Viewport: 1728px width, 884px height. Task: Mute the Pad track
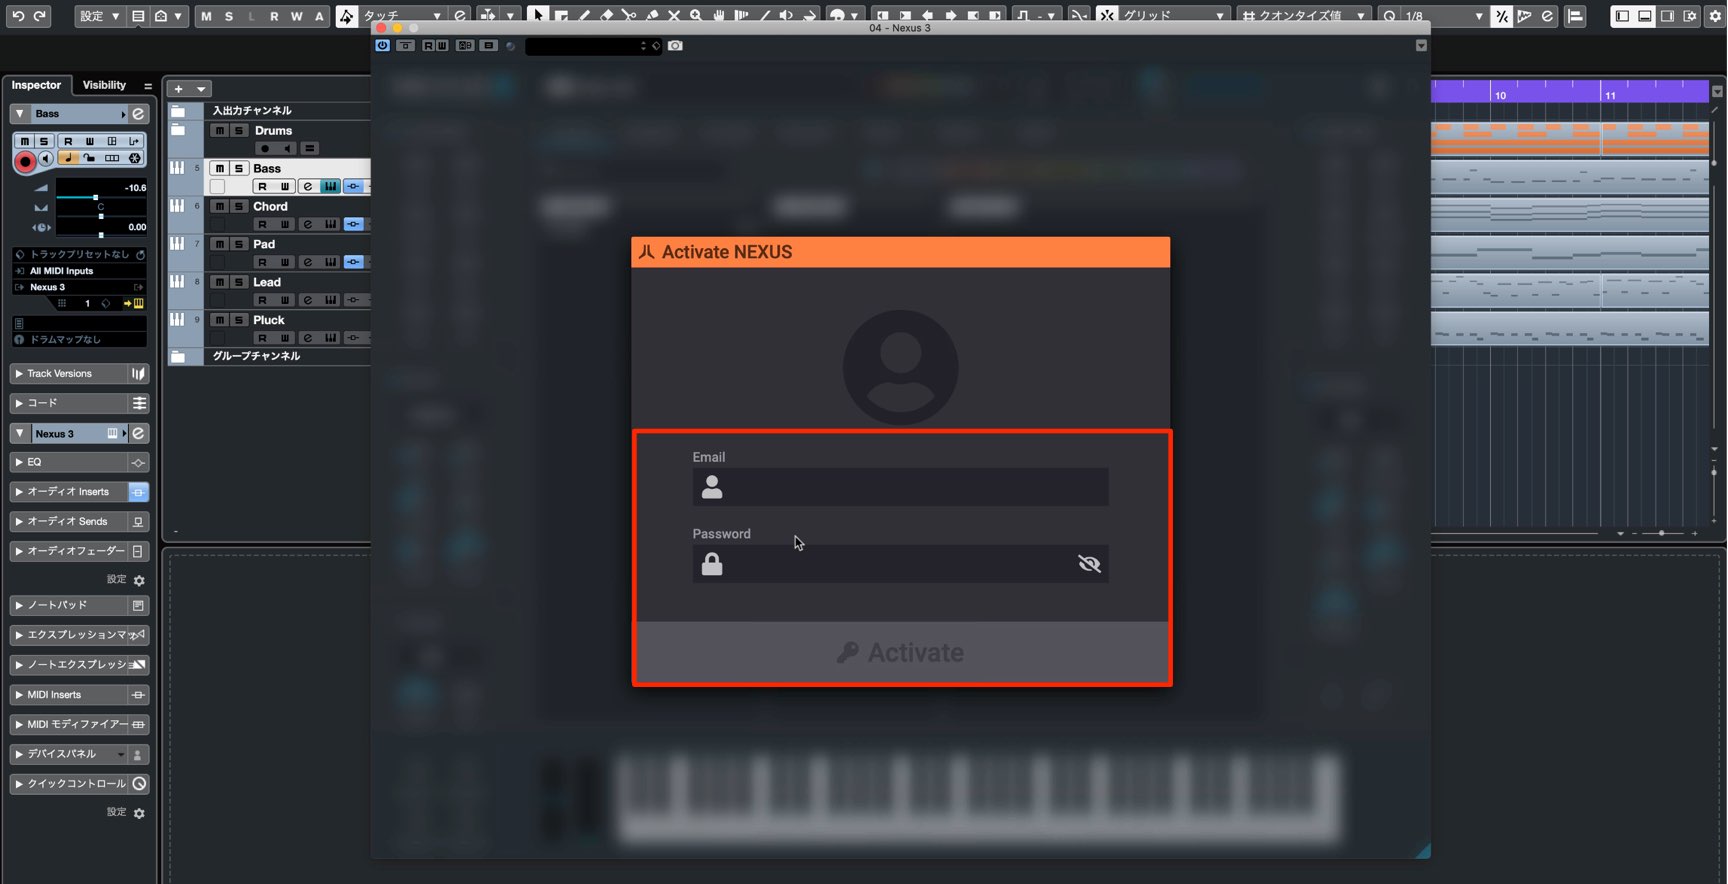click(220, 245)
